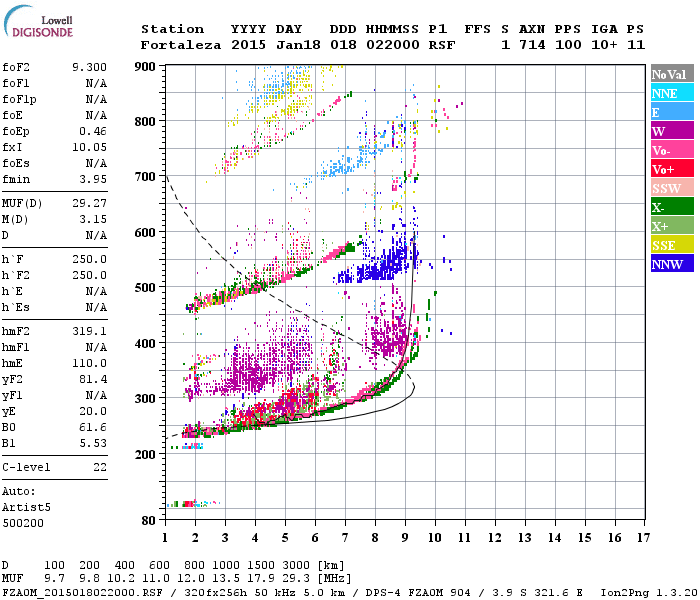Click the MUF(D) value 29.27
Screen dimensions: 700x600
89,203
